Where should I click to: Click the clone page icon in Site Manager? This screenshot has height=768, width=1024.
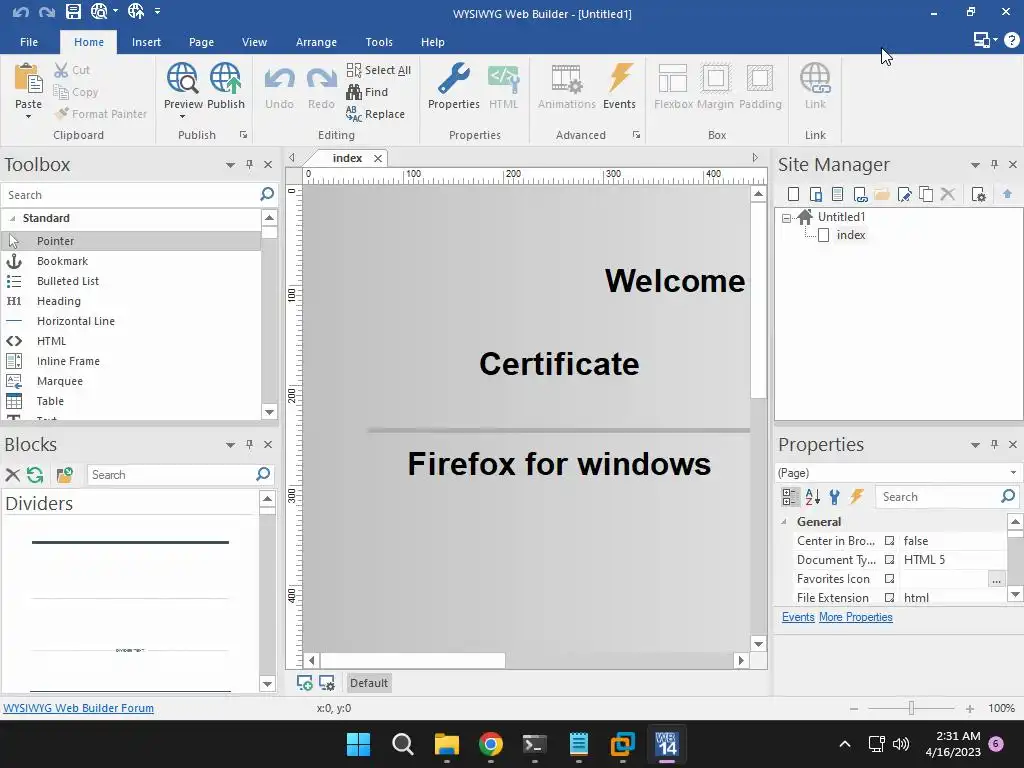926,194
